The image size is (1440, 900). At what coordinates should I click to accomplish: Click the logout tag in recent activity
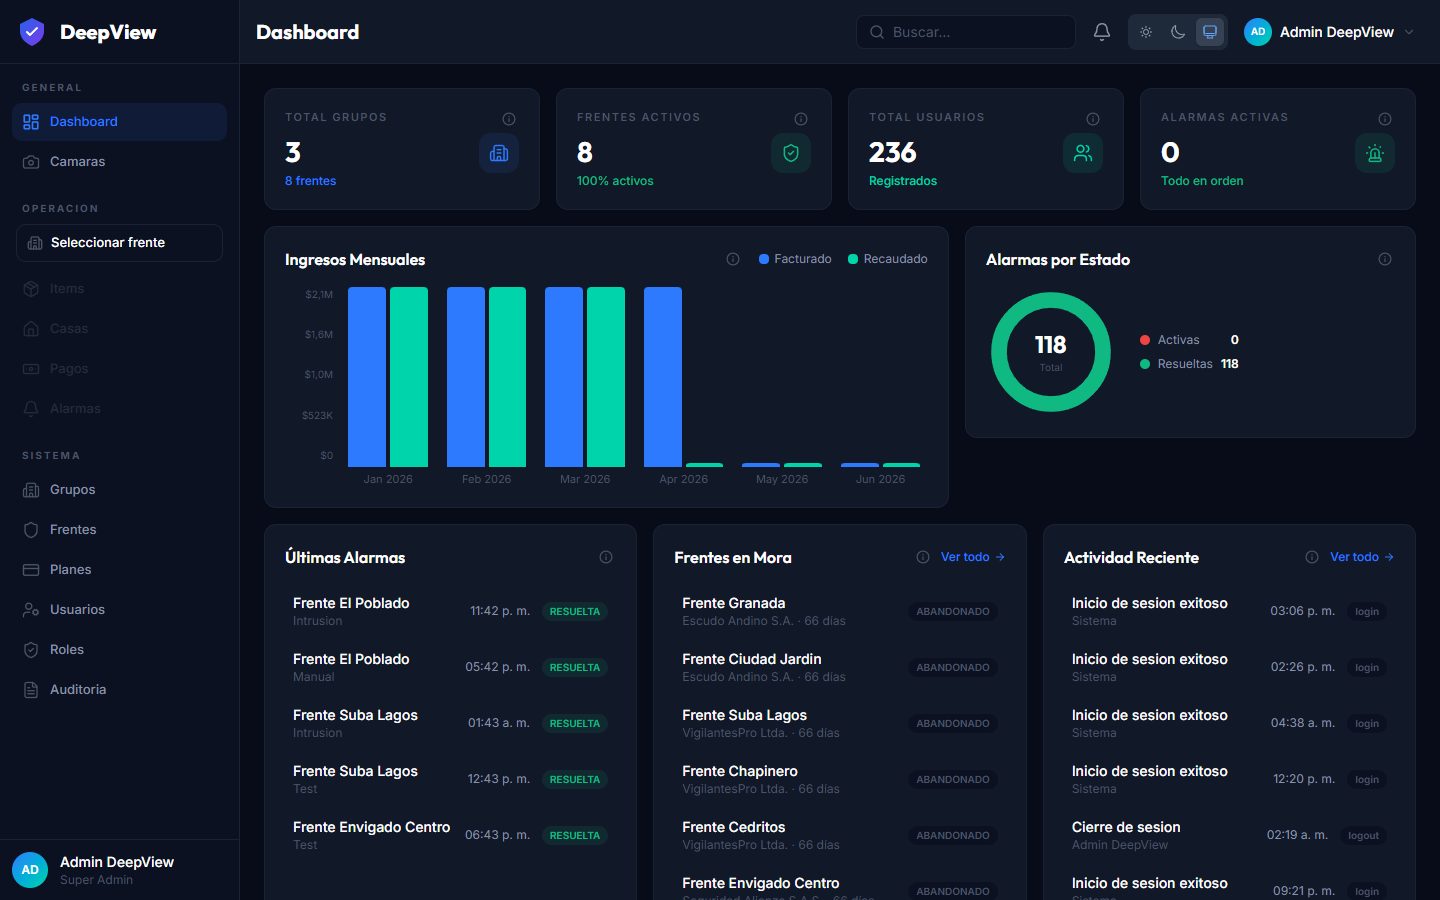click(1363, 835)
